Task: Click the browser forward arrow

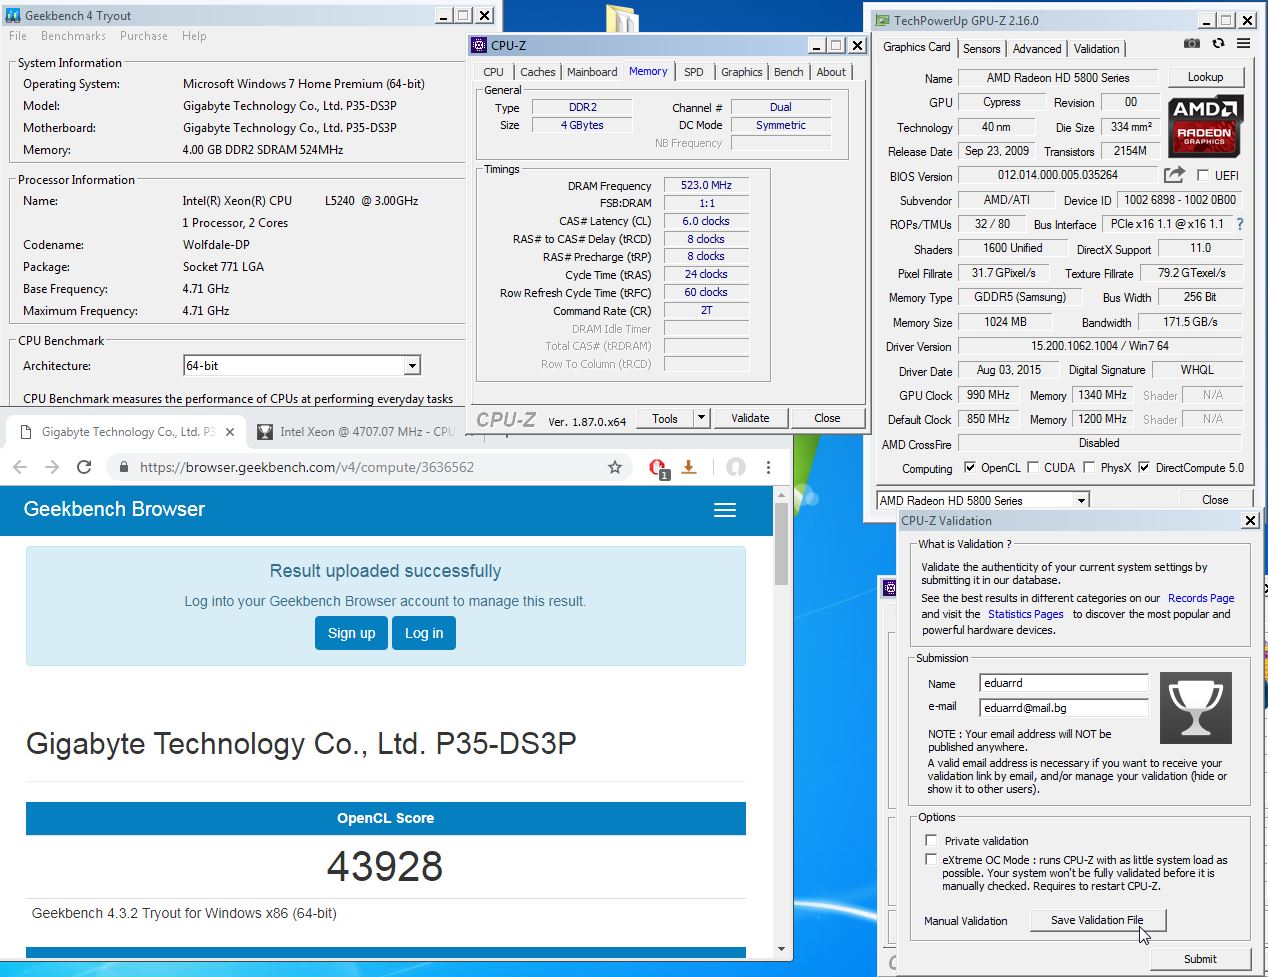Action: (52, 467)
